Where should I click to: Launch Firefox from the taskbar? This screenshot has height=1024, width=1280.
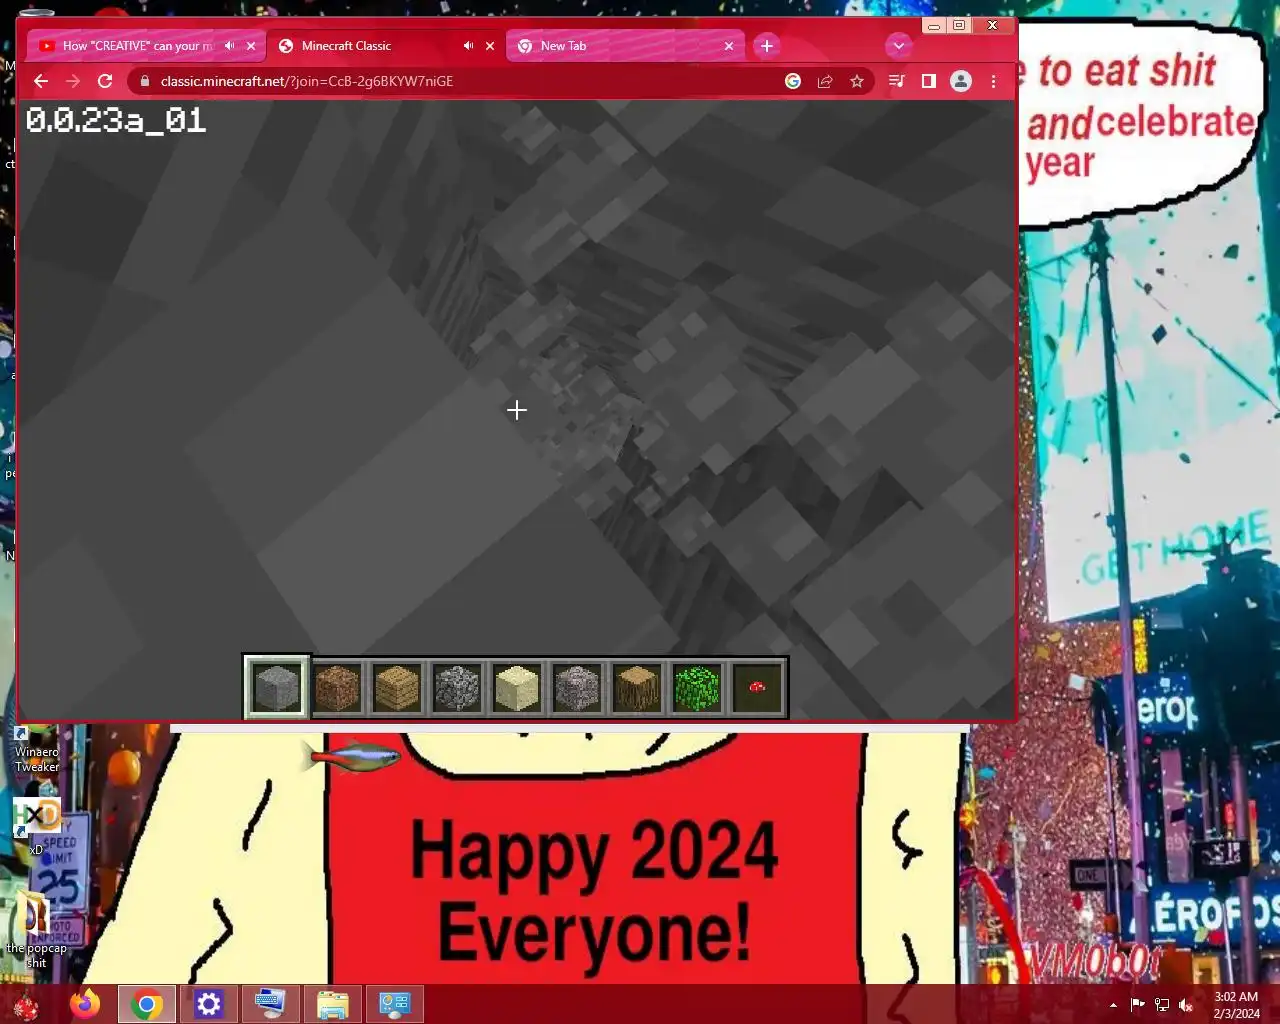[x=85, y=1004]
